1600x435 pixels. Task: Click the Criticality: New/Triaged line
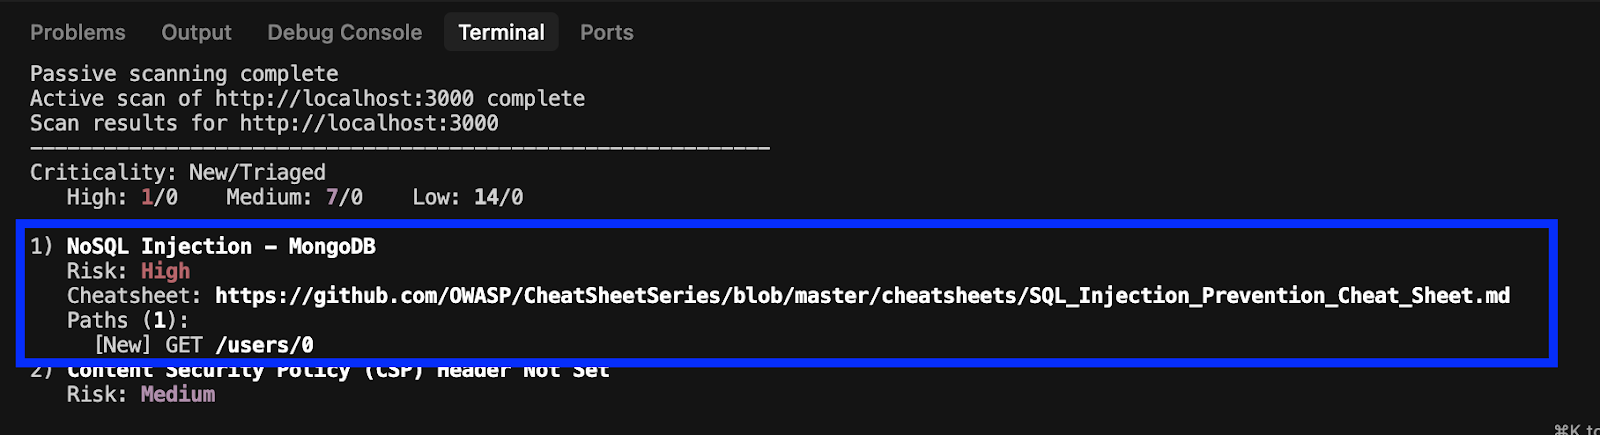[178, 172]
